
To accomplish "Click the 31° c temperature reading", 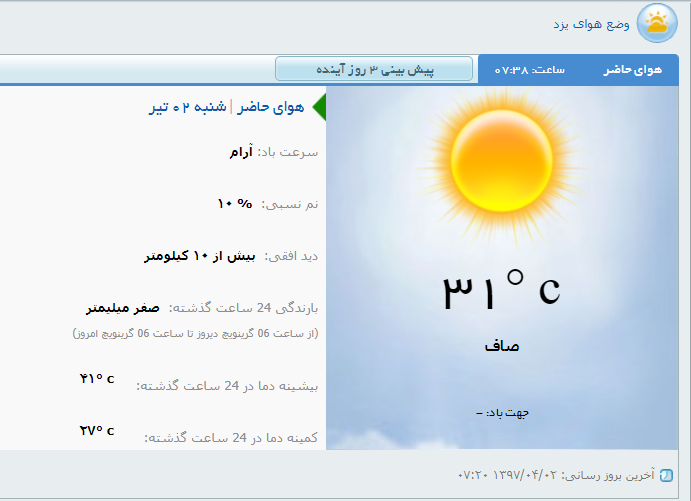I will click(x=501, y=290).
